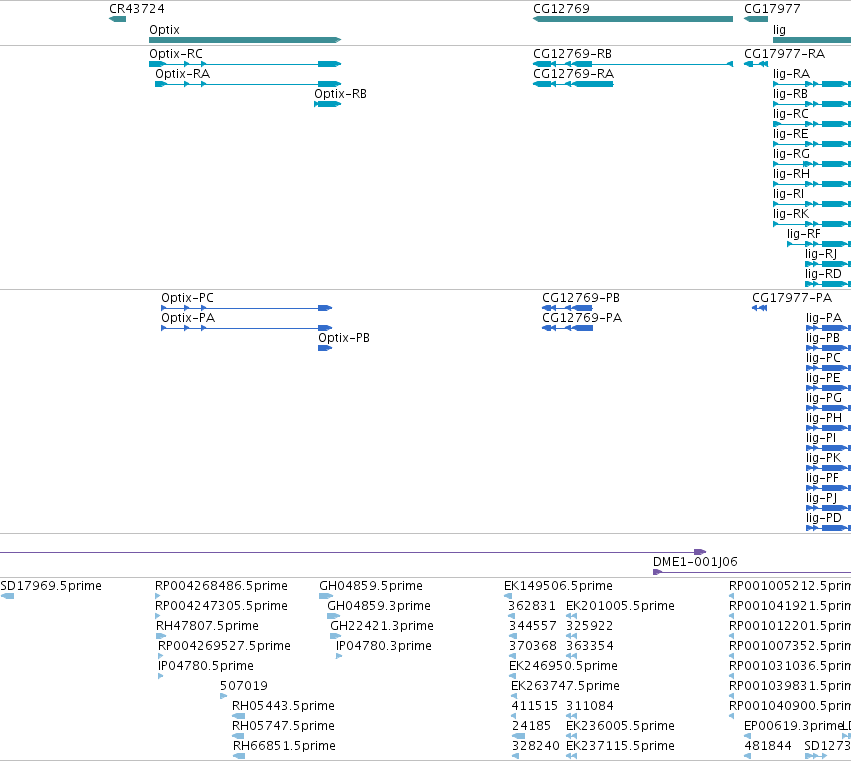Image resolution: width=851 pixels, height=761 pixels.
Task: Click the lig-PA protein label
Action: (x=824, y=318)
